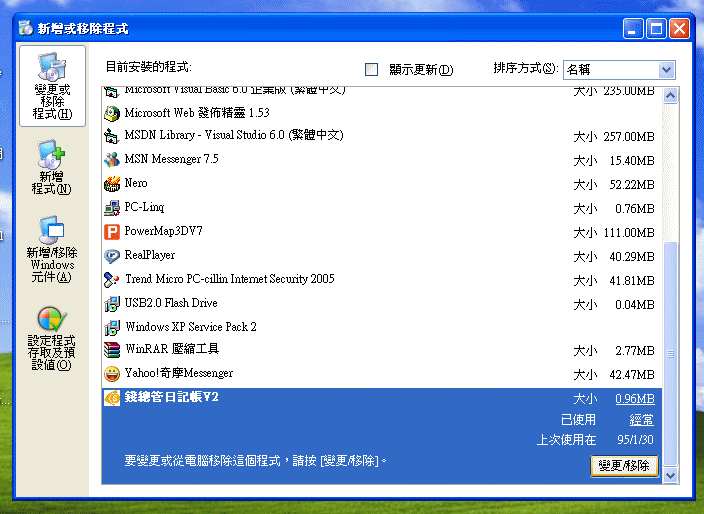Screen dimensions: 704x514
Task: Click the list scrollbar up arrow
Action: point(670,96)
